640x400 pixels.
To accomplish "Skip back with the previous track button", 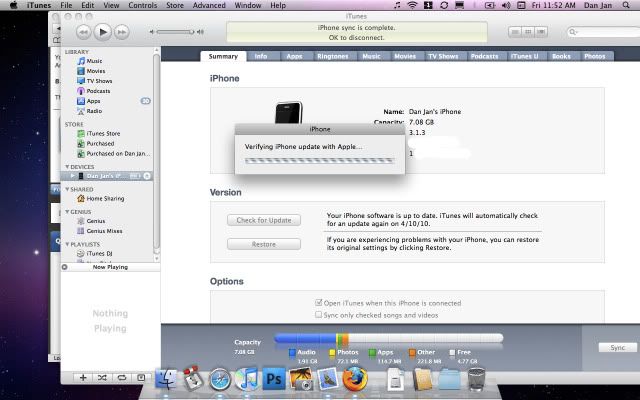I will tap(83, 32).
